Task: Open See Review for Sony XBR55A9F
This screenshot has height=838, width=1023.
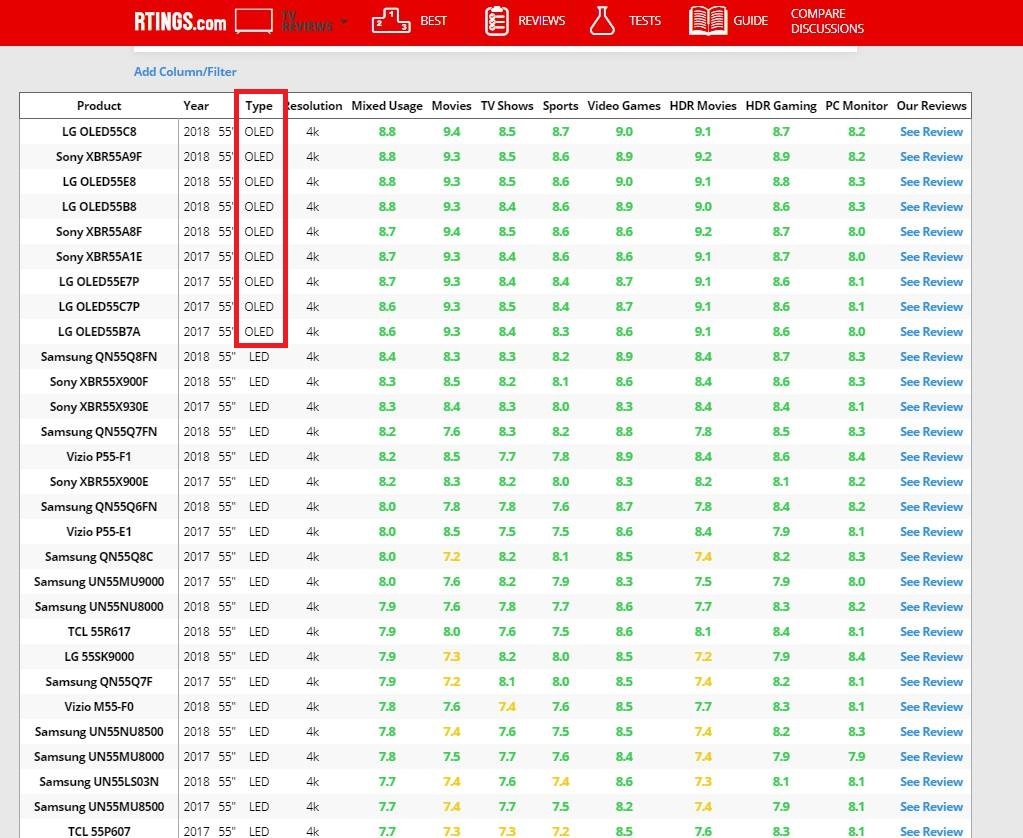Action: point(932,157)
